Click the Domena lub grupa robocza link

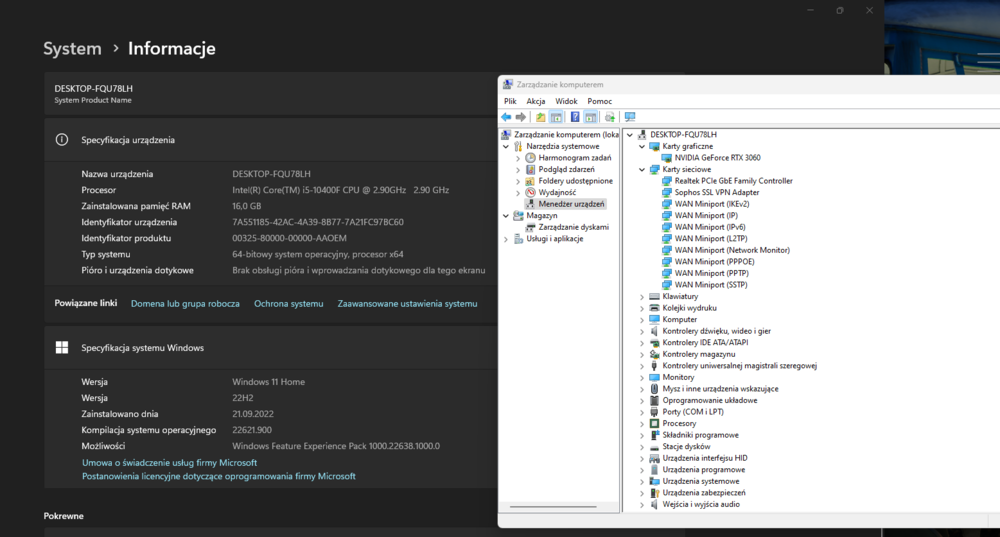(x=185, y=304)
